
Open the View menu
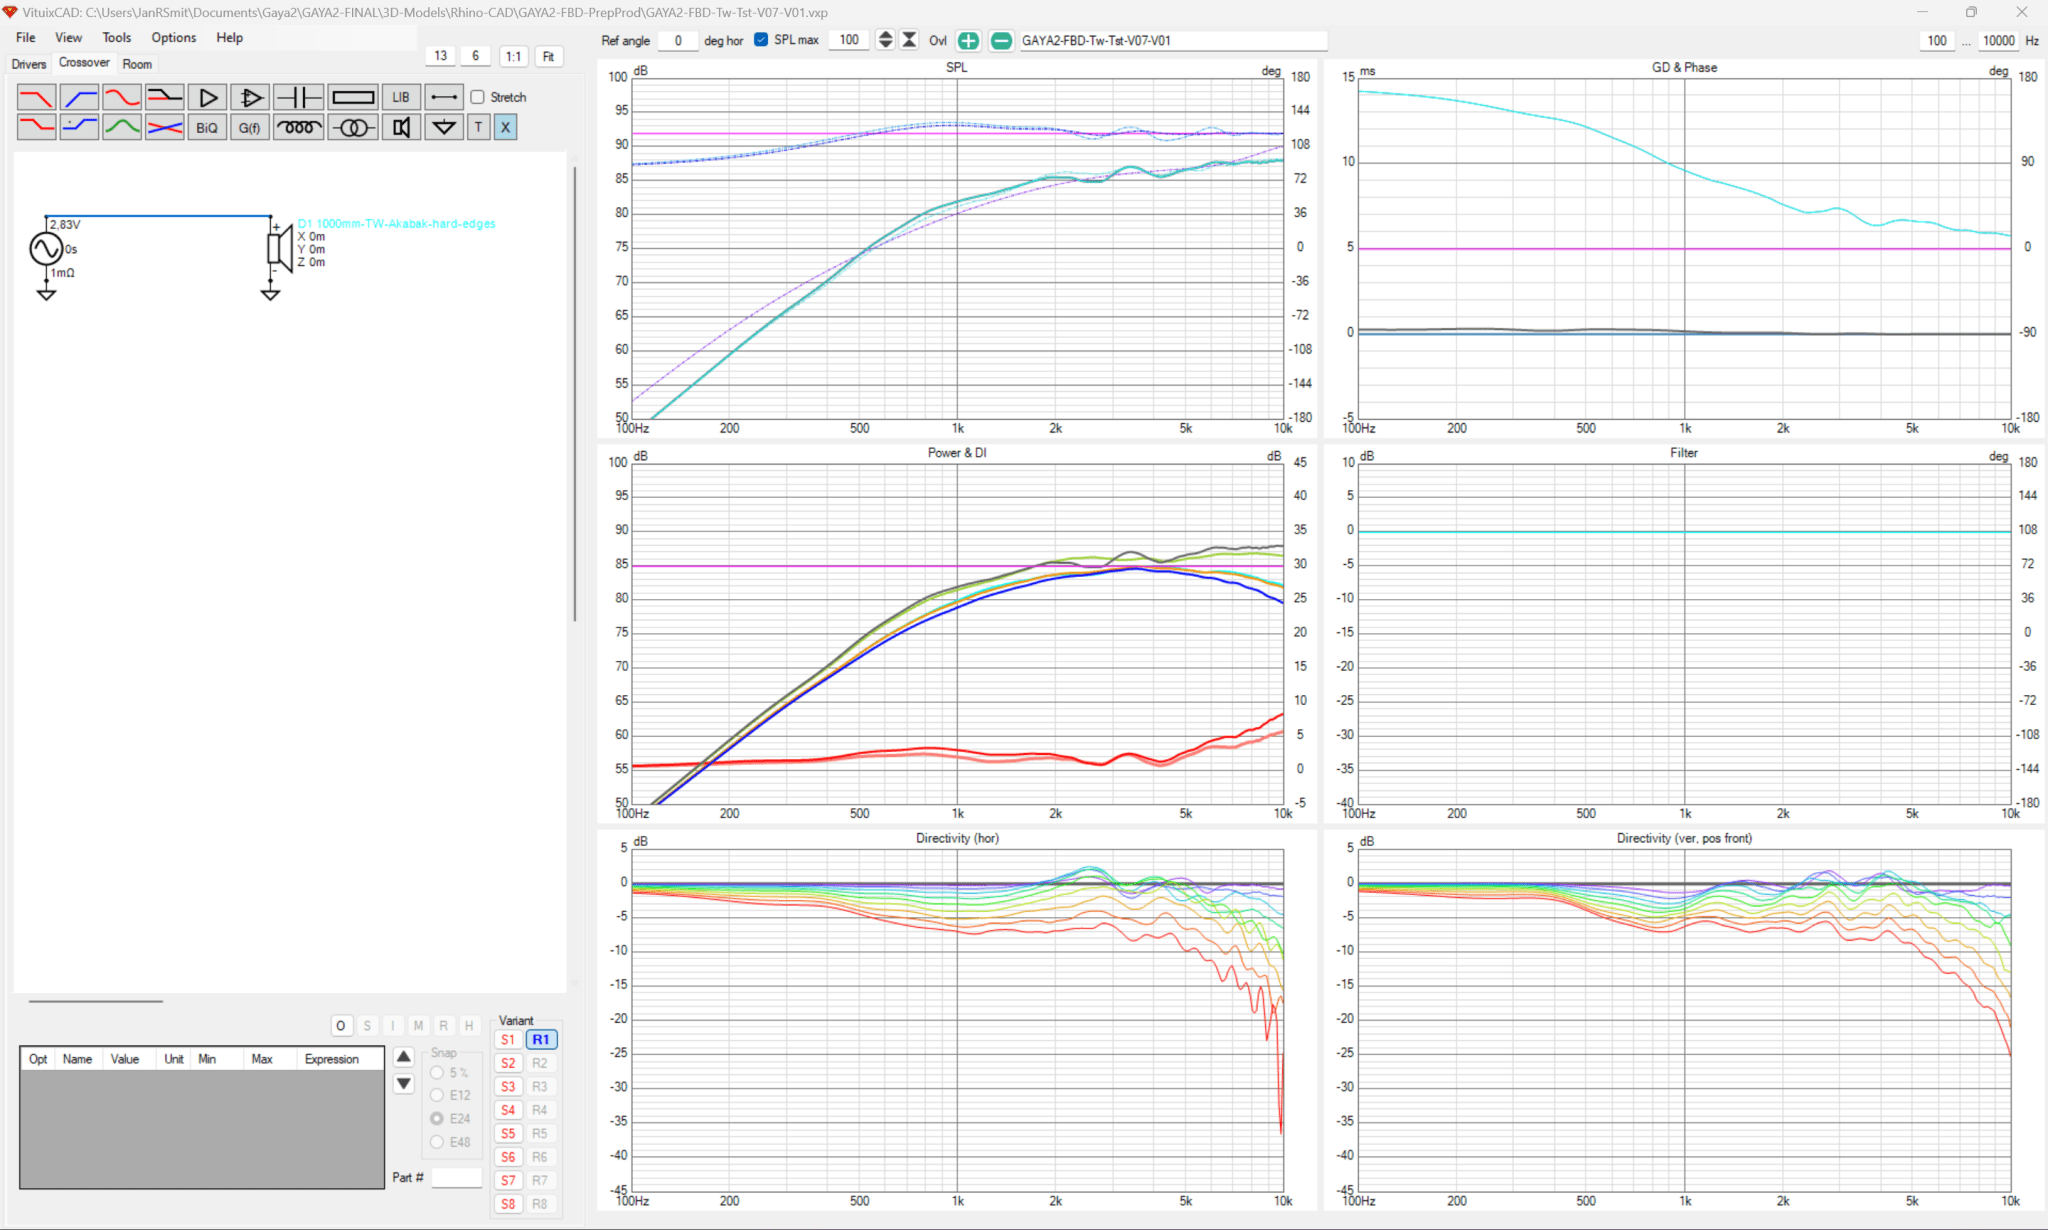click(69, 37)
